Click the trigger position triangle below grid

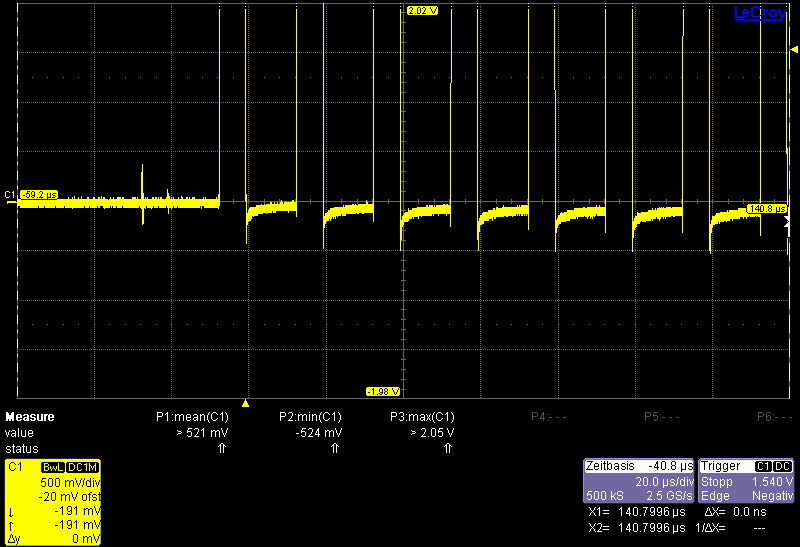coord(246,401)
